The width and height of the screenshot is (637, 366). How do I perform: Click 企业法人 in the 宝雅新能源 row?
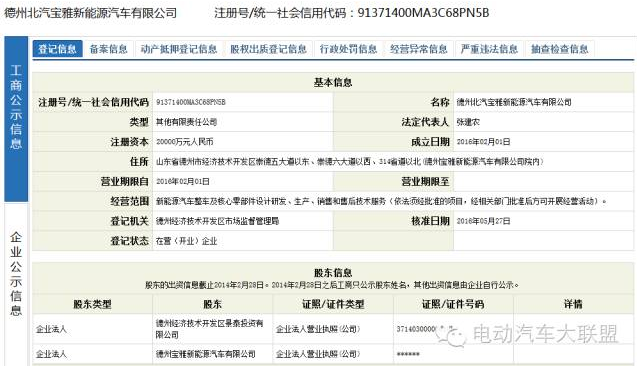51,354
